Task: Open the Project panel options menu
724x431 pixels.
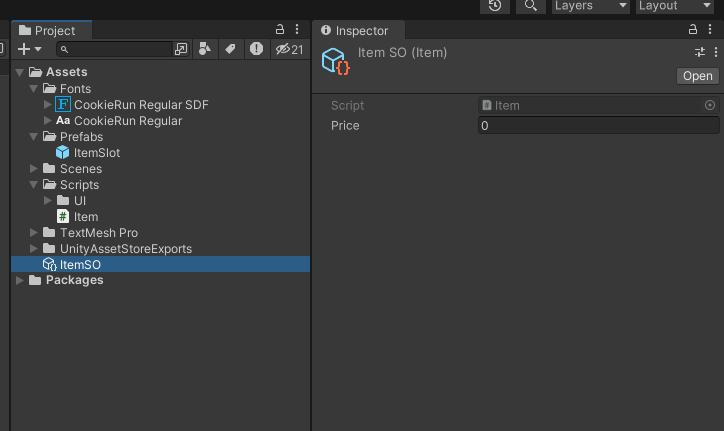Action: click(x=297, y=30)
